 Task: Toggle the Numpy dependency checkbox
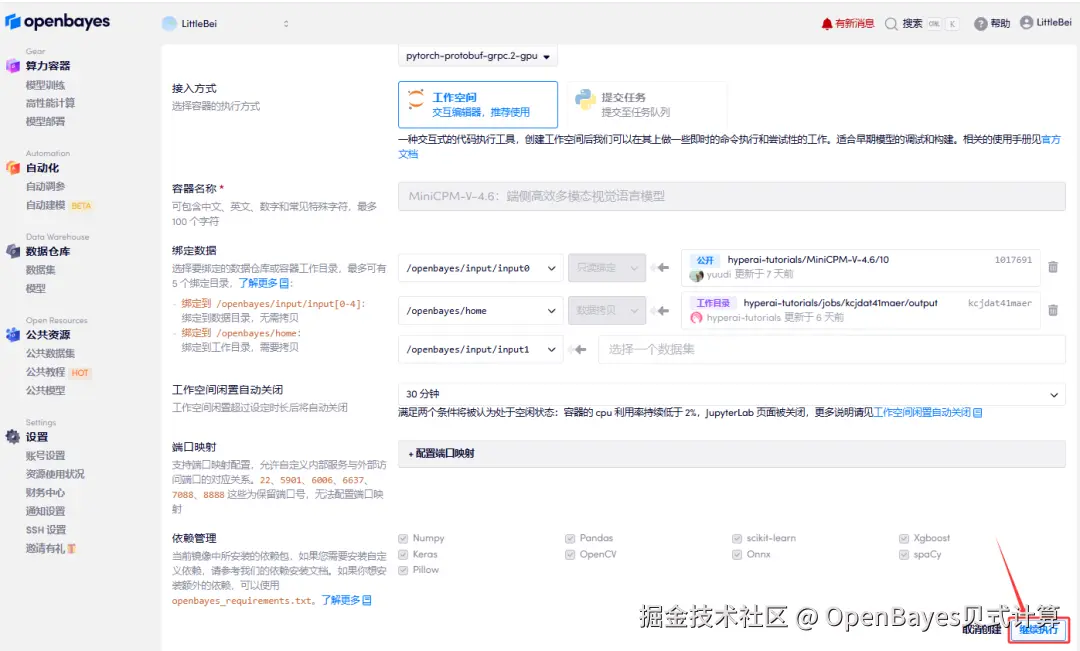pyautogui.click(x=403, y=538)
